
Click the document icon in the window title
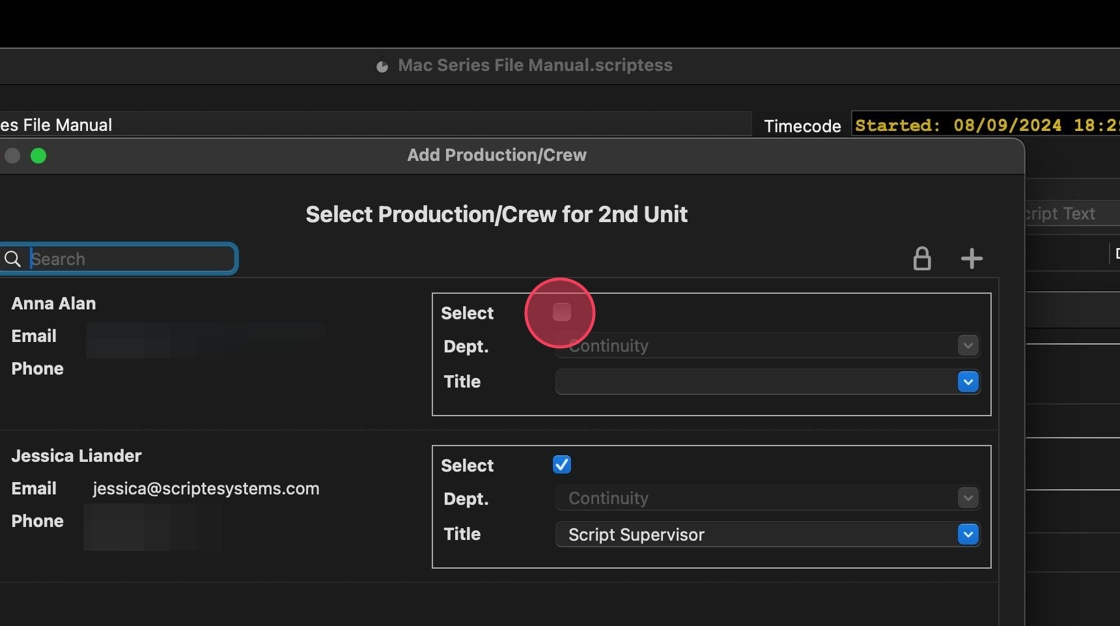(382, 66)
